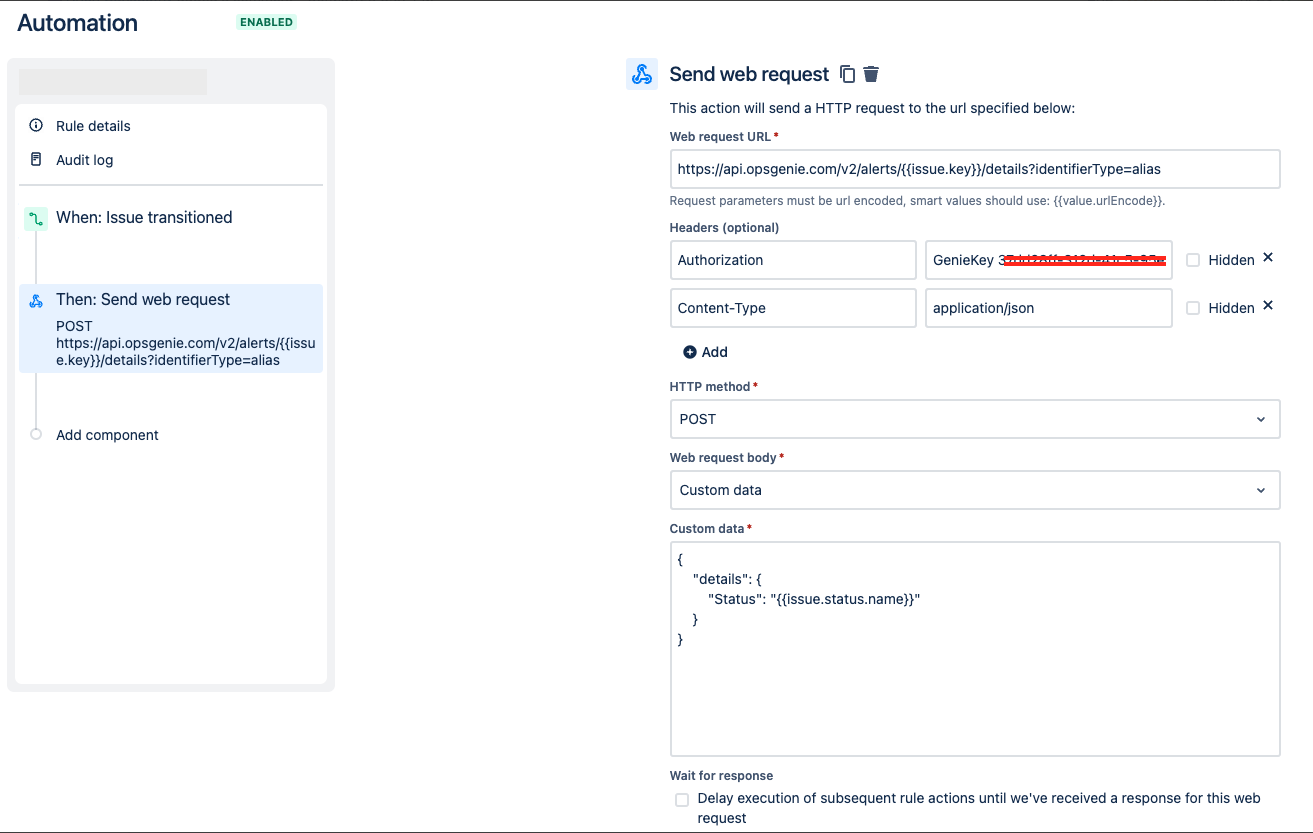The image size is (1313, 833).
Task: Click the application/json header value field
Action: point(1048,308)
